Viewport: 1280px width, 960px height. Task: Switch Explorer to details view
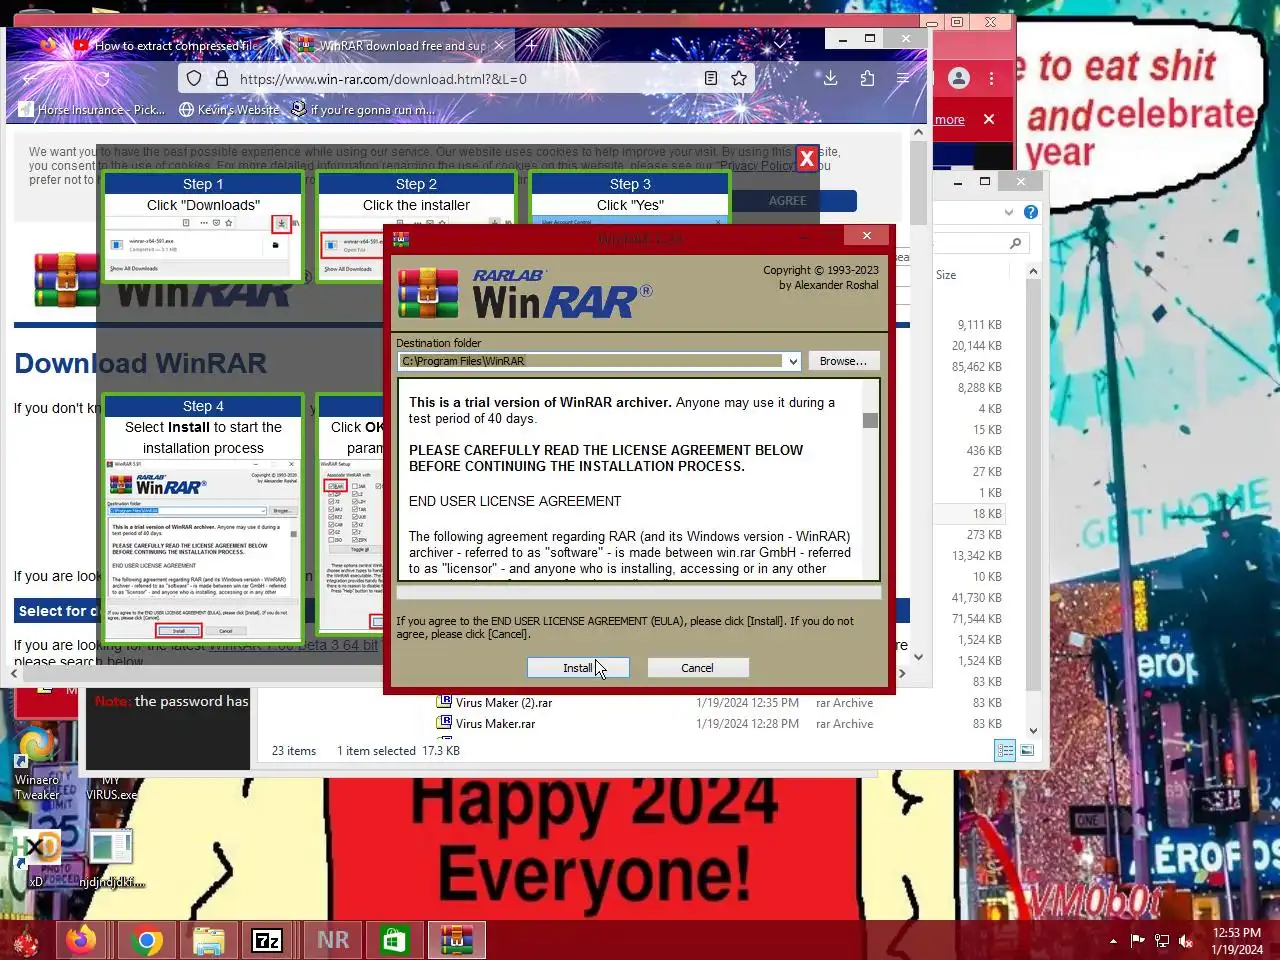click(x=1005, y=750)
